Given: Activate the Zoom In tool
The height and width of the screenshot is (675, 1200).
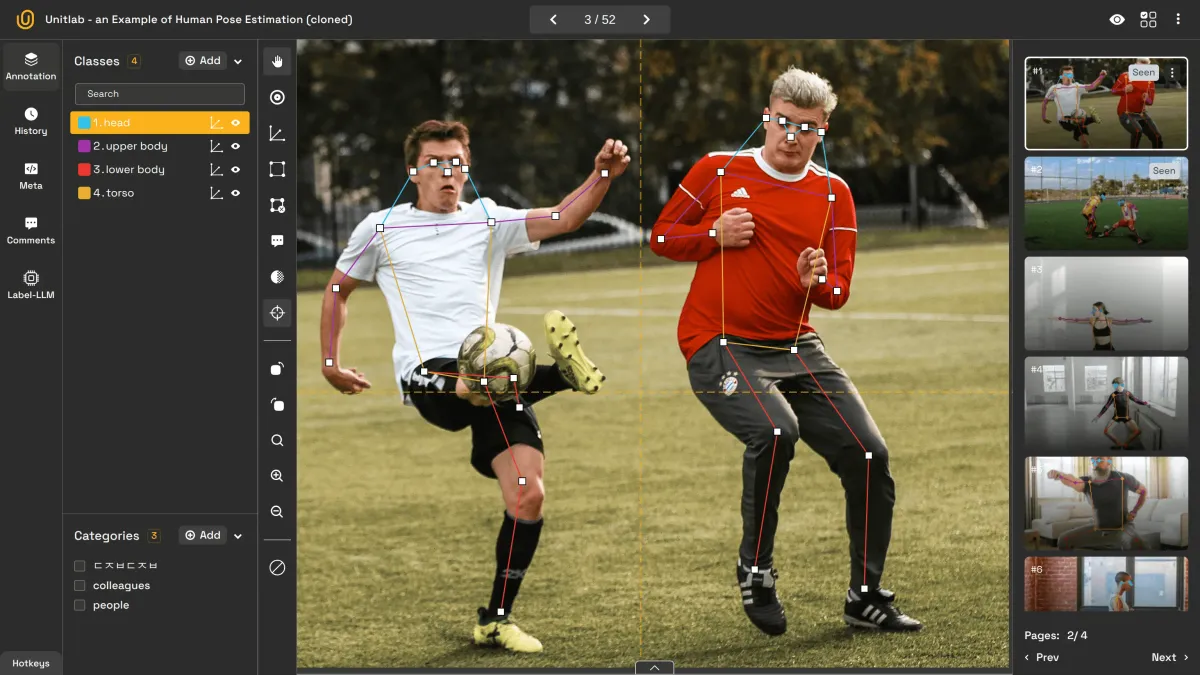Looking at the screenshot, I should pyautogui.click(x=277, y=476).
